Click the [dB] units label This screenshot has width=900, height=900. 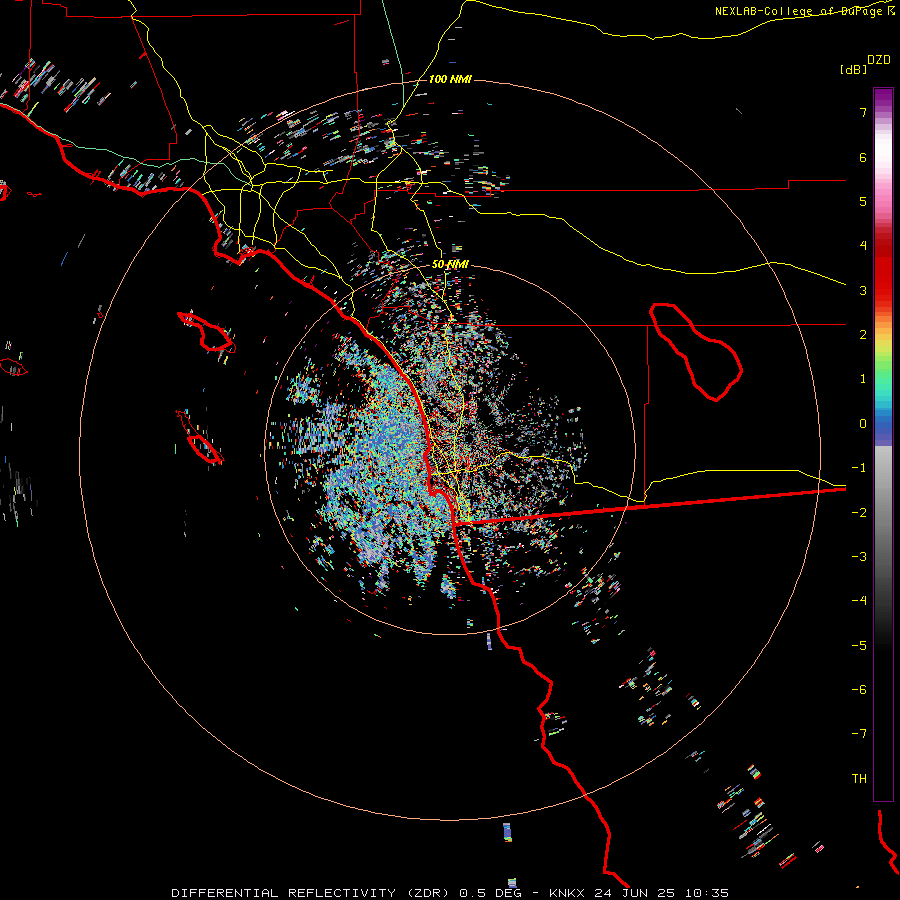coord(854,69)
